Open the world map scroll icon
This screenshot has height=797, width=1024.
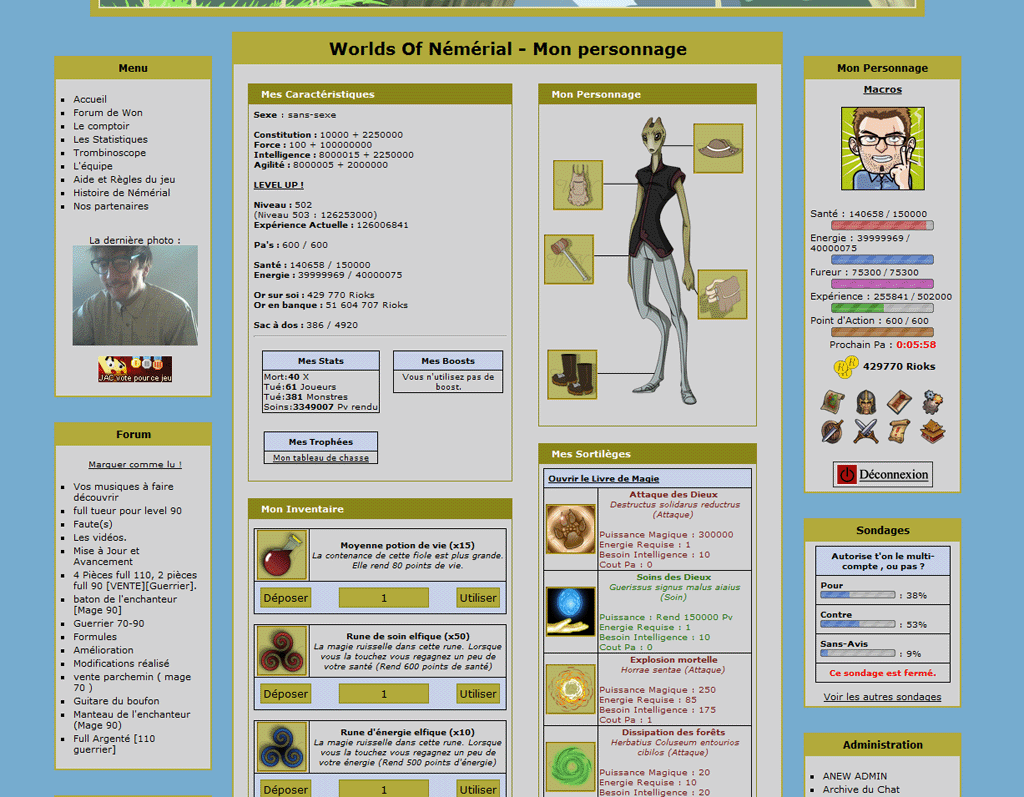click(x=833, y=402)
